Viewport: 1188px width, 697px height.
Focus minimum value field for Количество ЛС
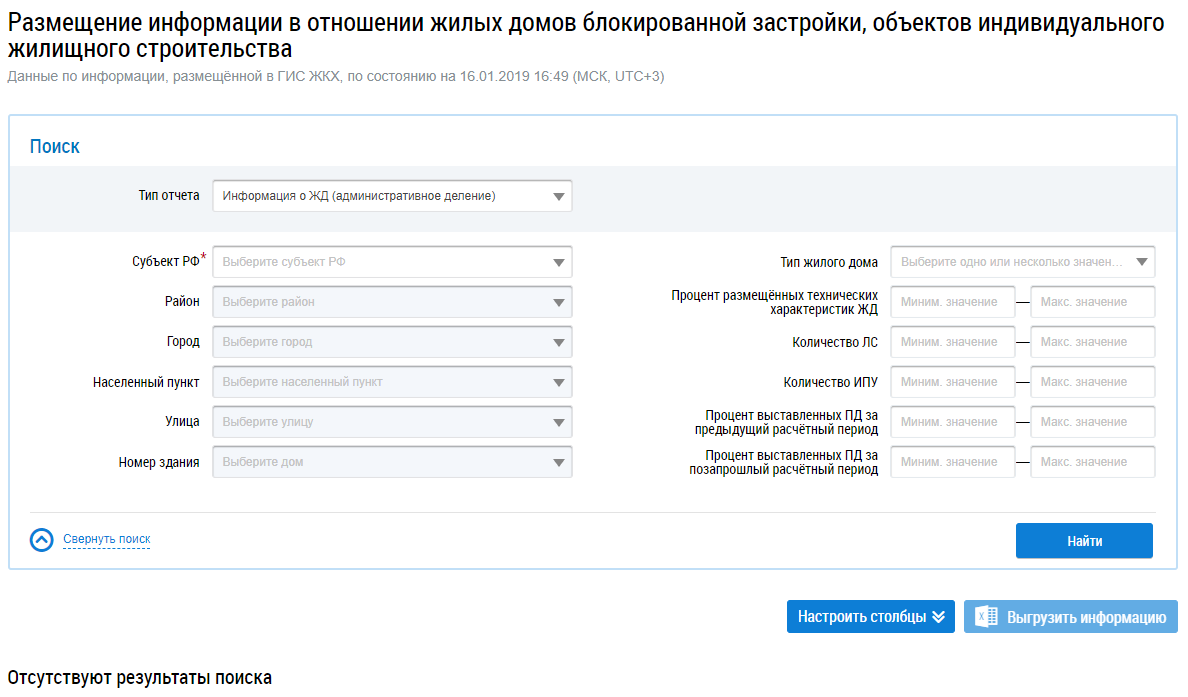point(952,342)
